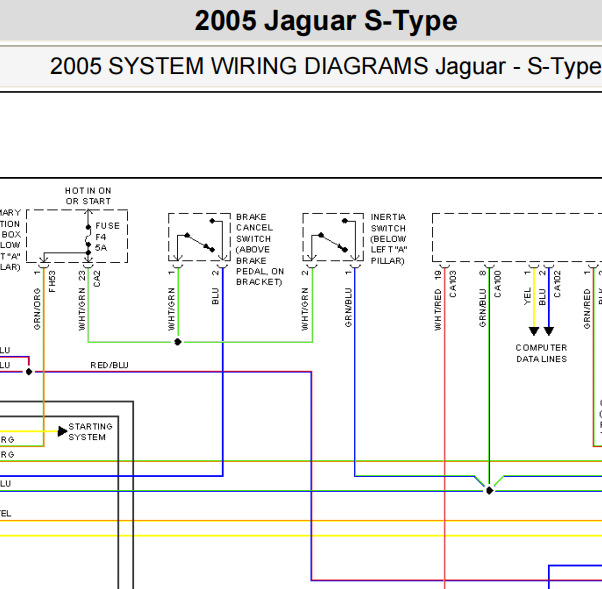Screen dimensions: 602x589
Task: Click the 'GRN/ORG' wire label
Action: (37, 309)
